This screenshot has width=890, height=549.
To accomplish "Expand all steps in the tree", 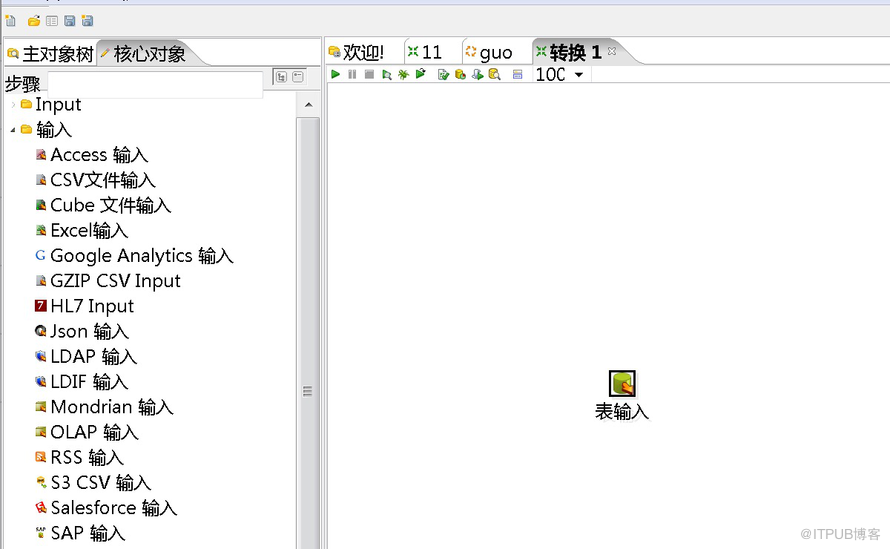I will pyautogui.click(x=281, y=77).
